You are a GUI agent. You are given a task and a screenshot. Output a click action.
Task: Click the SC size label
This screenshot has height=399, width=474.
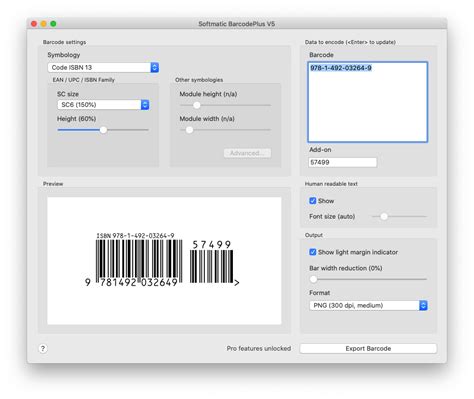(x=68, y=94)
